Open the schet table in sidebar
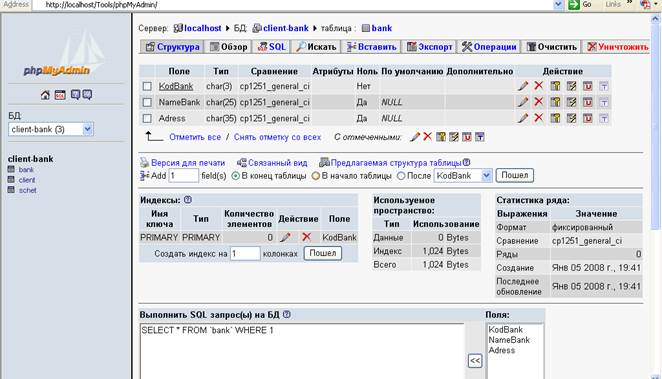The image size is (662, 379). (x=27, y=190)
